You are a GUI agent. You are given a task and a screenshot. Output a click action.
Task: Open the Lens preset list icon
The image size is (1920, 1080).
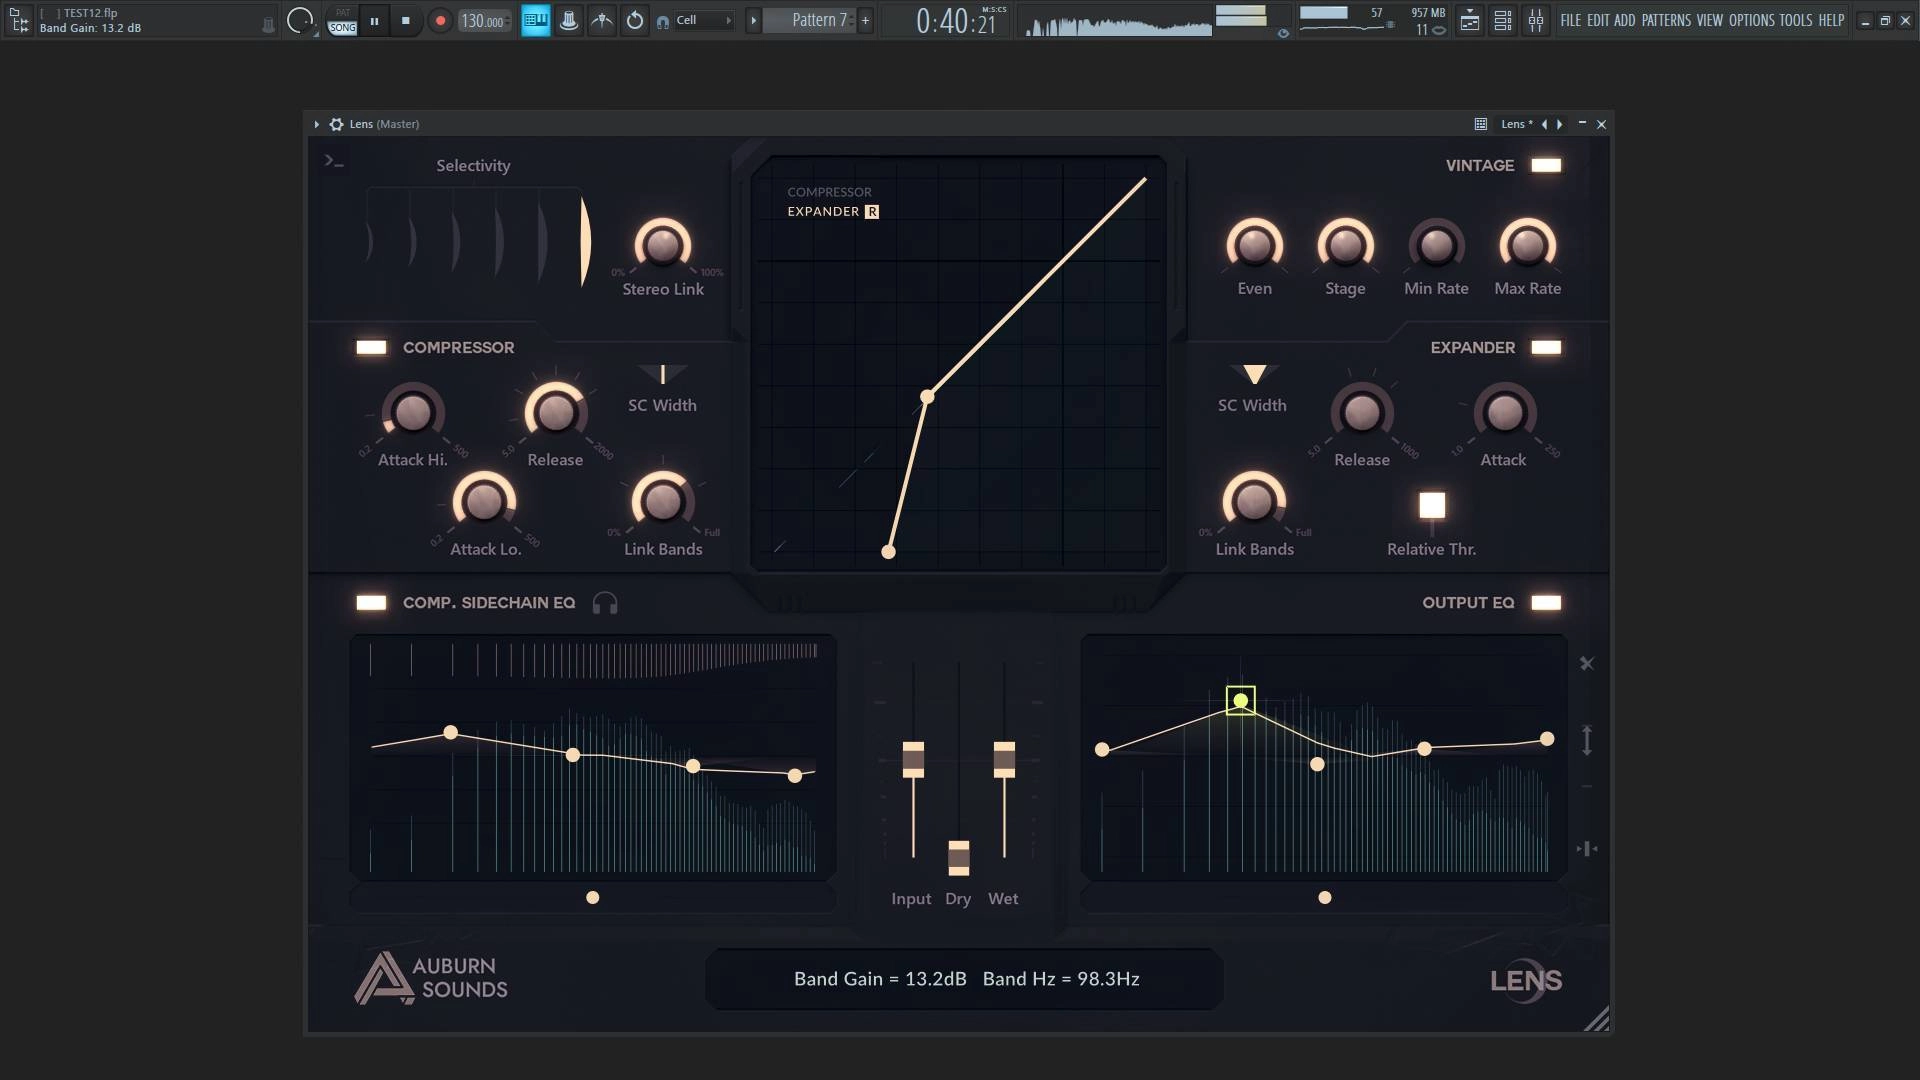point(1481,124)
